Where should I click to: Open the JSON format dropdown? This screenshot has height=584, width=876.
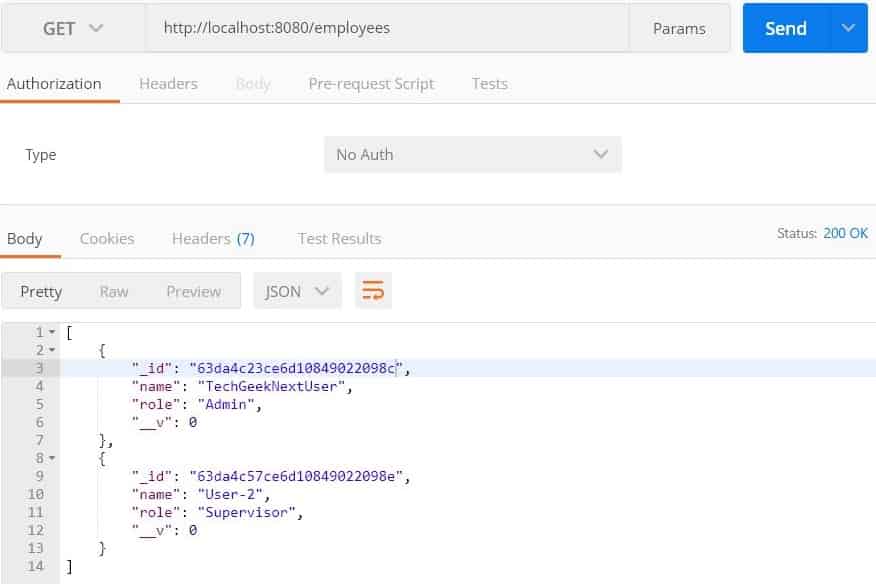point(297,291)
